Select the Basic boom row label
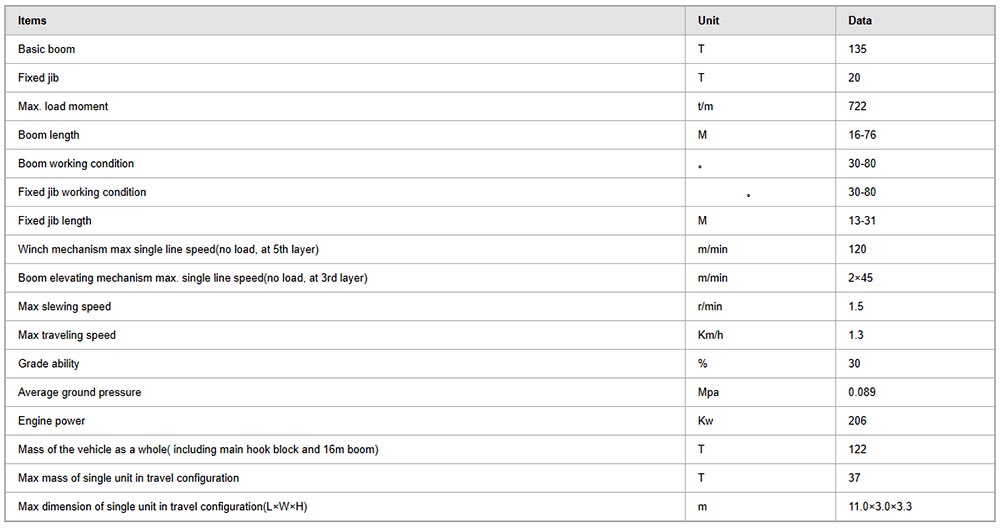This screenshot has height=528, width=1000. pos(47,49)
